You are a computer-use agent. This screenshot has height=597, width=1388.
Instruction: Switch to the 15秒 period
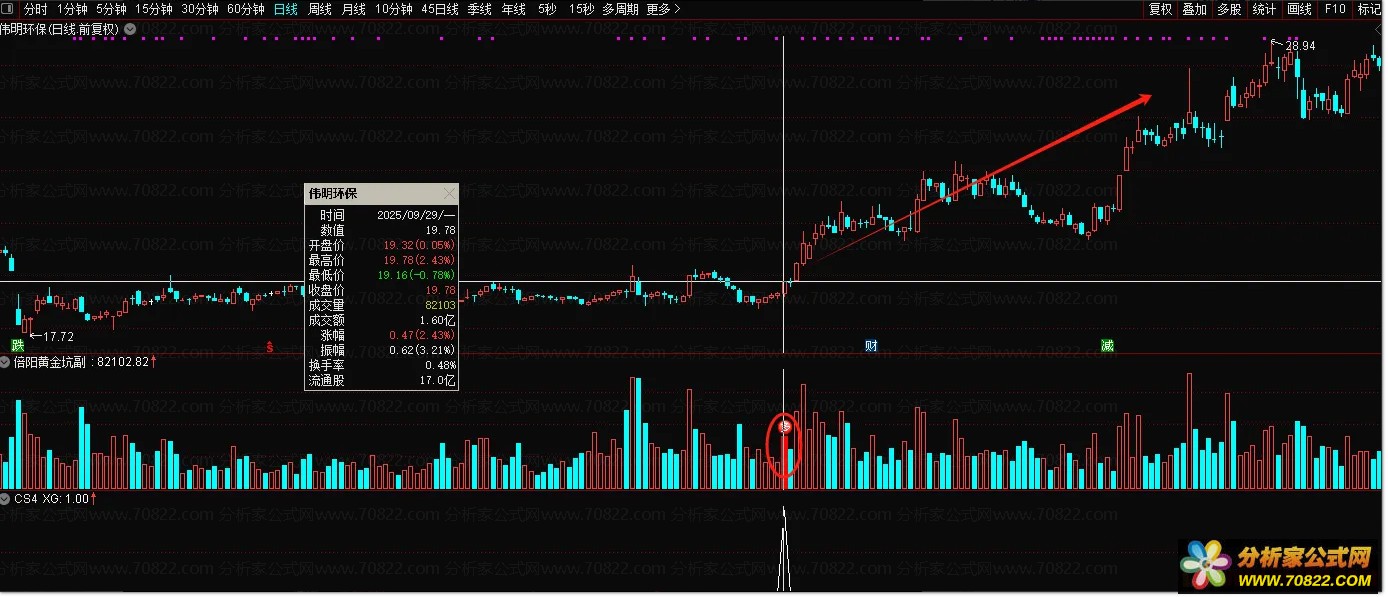581,9
